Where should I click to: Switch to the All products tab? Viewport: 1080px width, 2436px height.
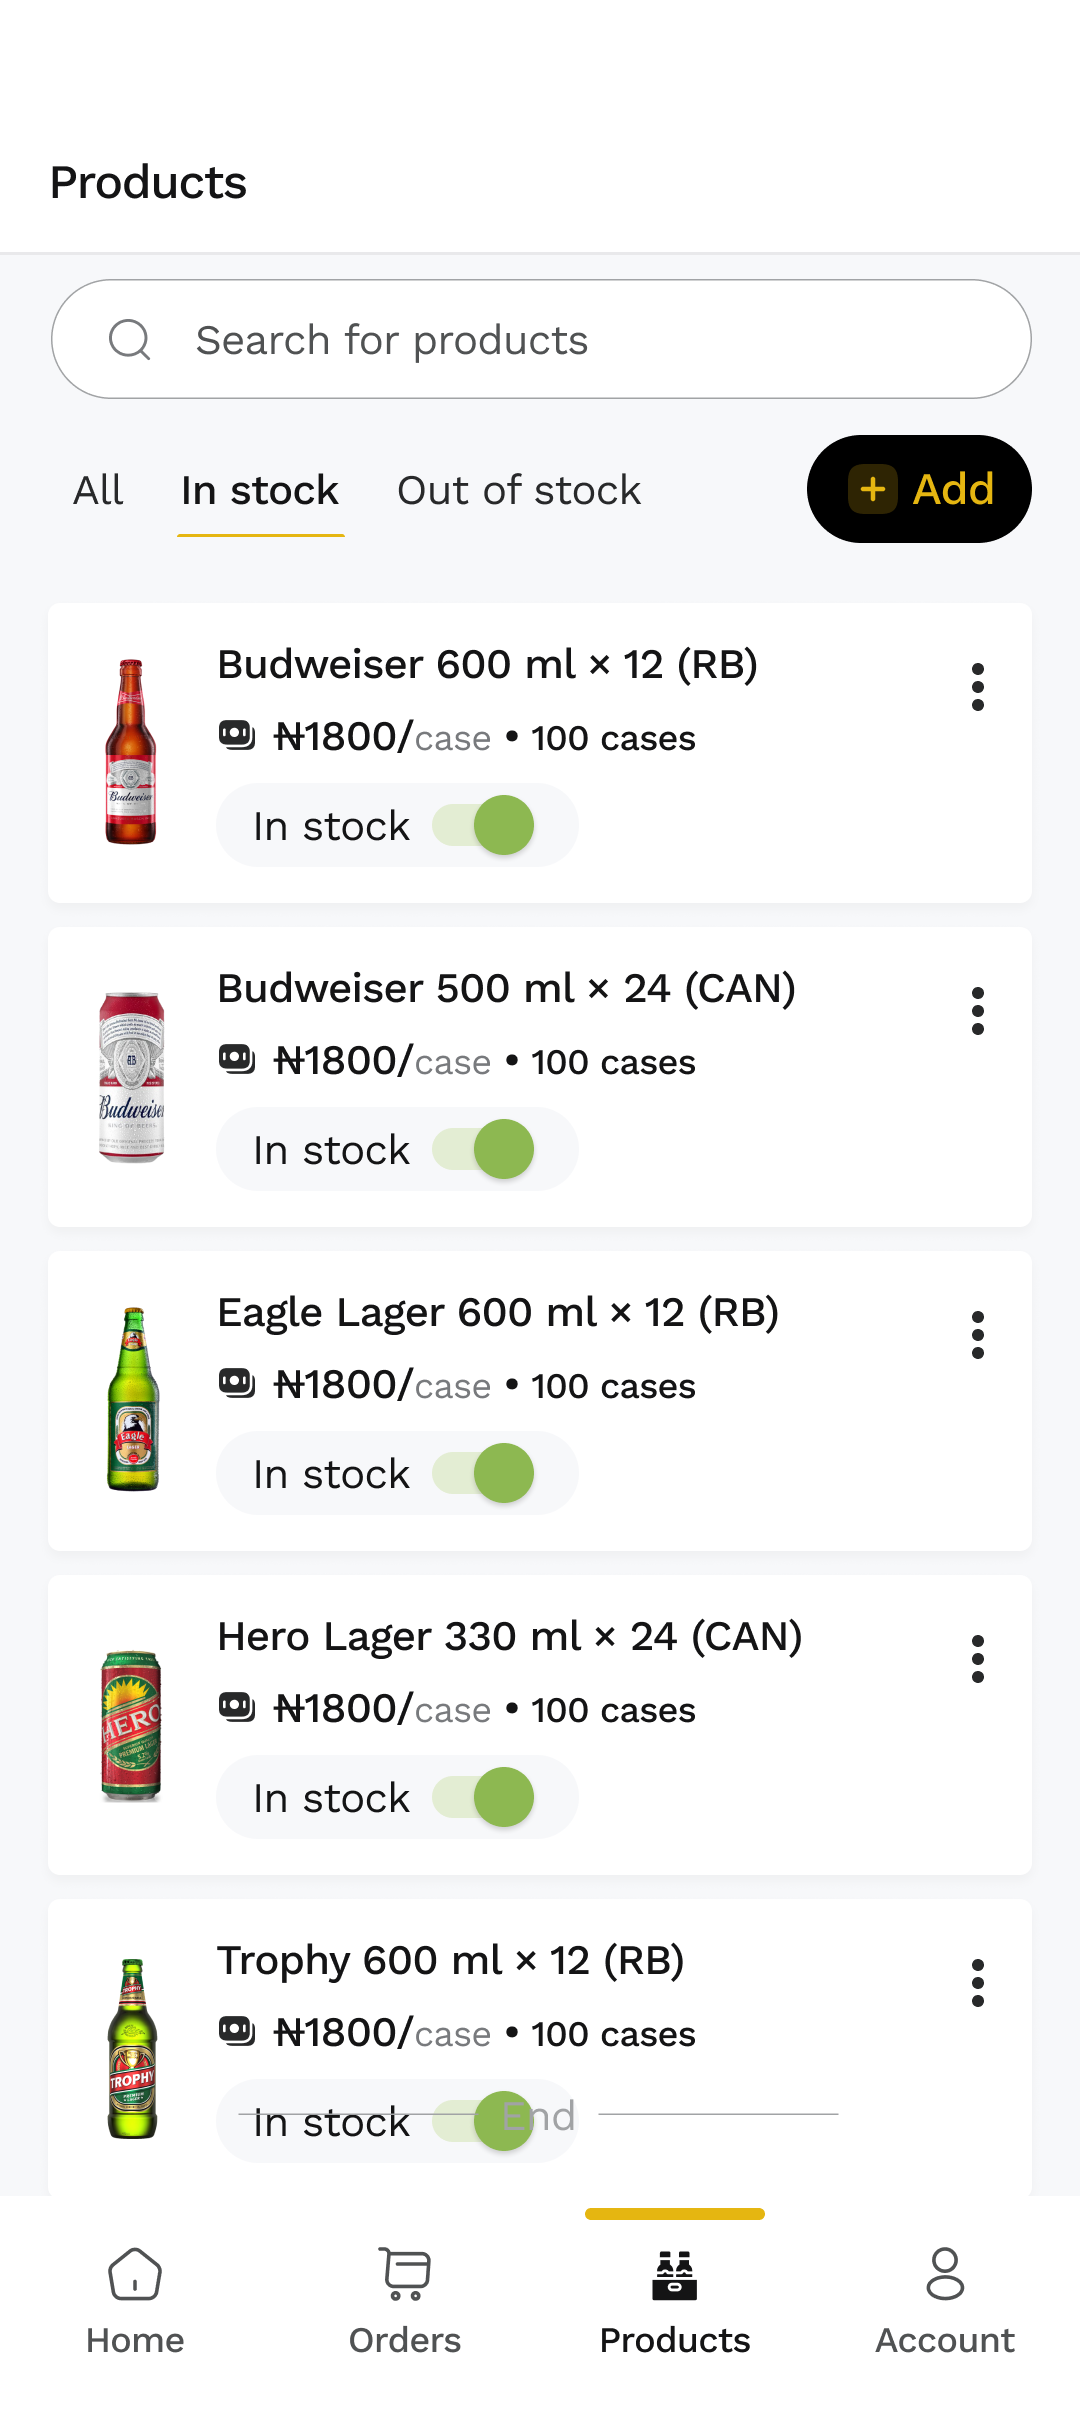(x=98, y=491)
